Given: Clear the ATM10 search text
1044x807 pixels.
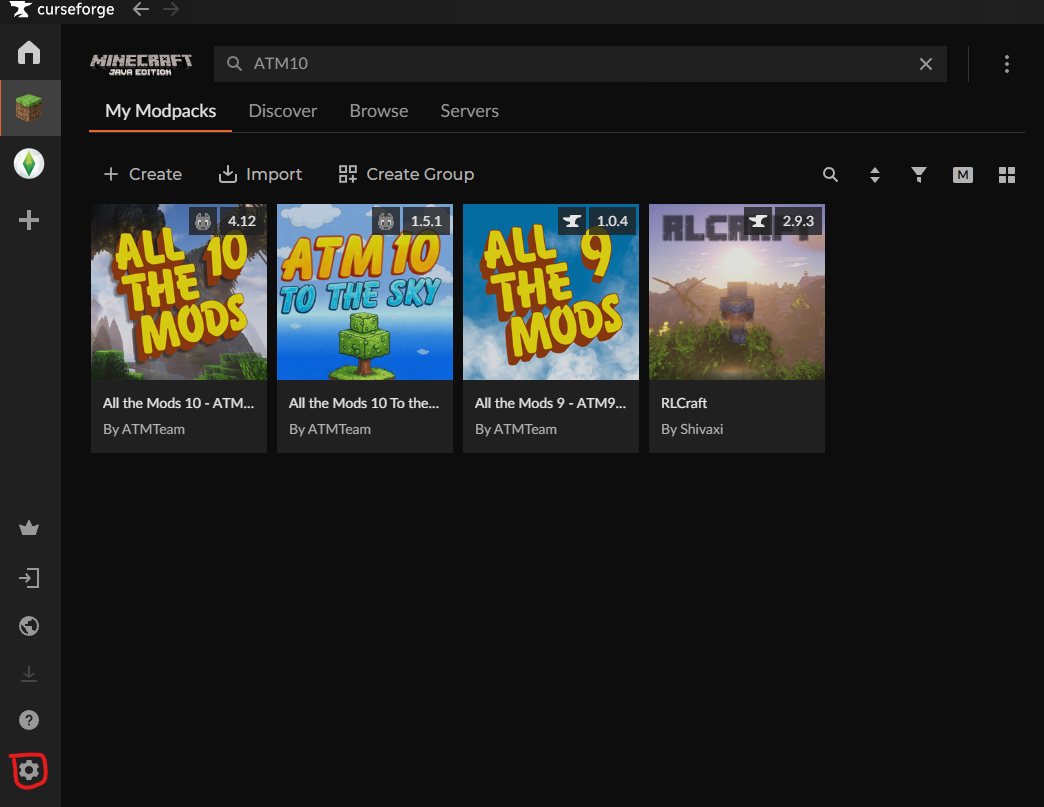Looking at the screenshot, I should point(926,64).
